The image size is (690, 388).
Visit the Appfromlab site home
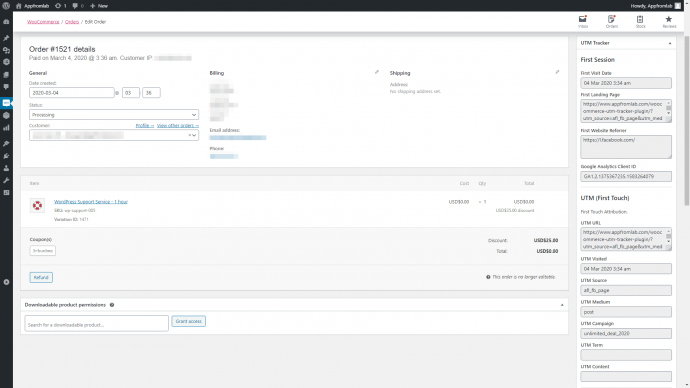pyautogui.click(x=33, y=6)
